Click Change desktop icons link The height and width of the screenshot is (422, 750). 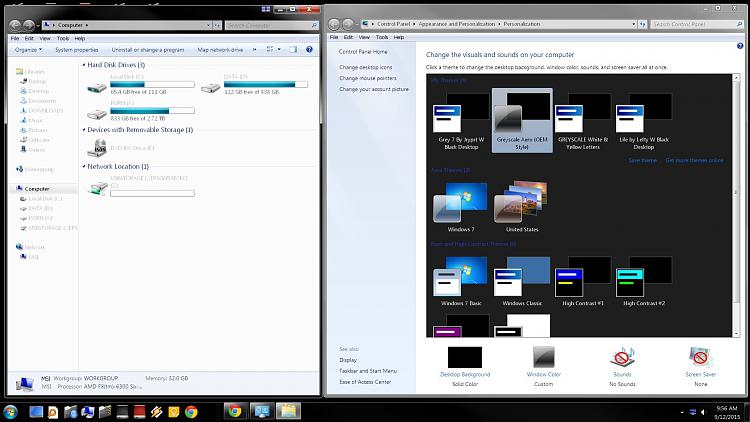[x=365, y=67]
